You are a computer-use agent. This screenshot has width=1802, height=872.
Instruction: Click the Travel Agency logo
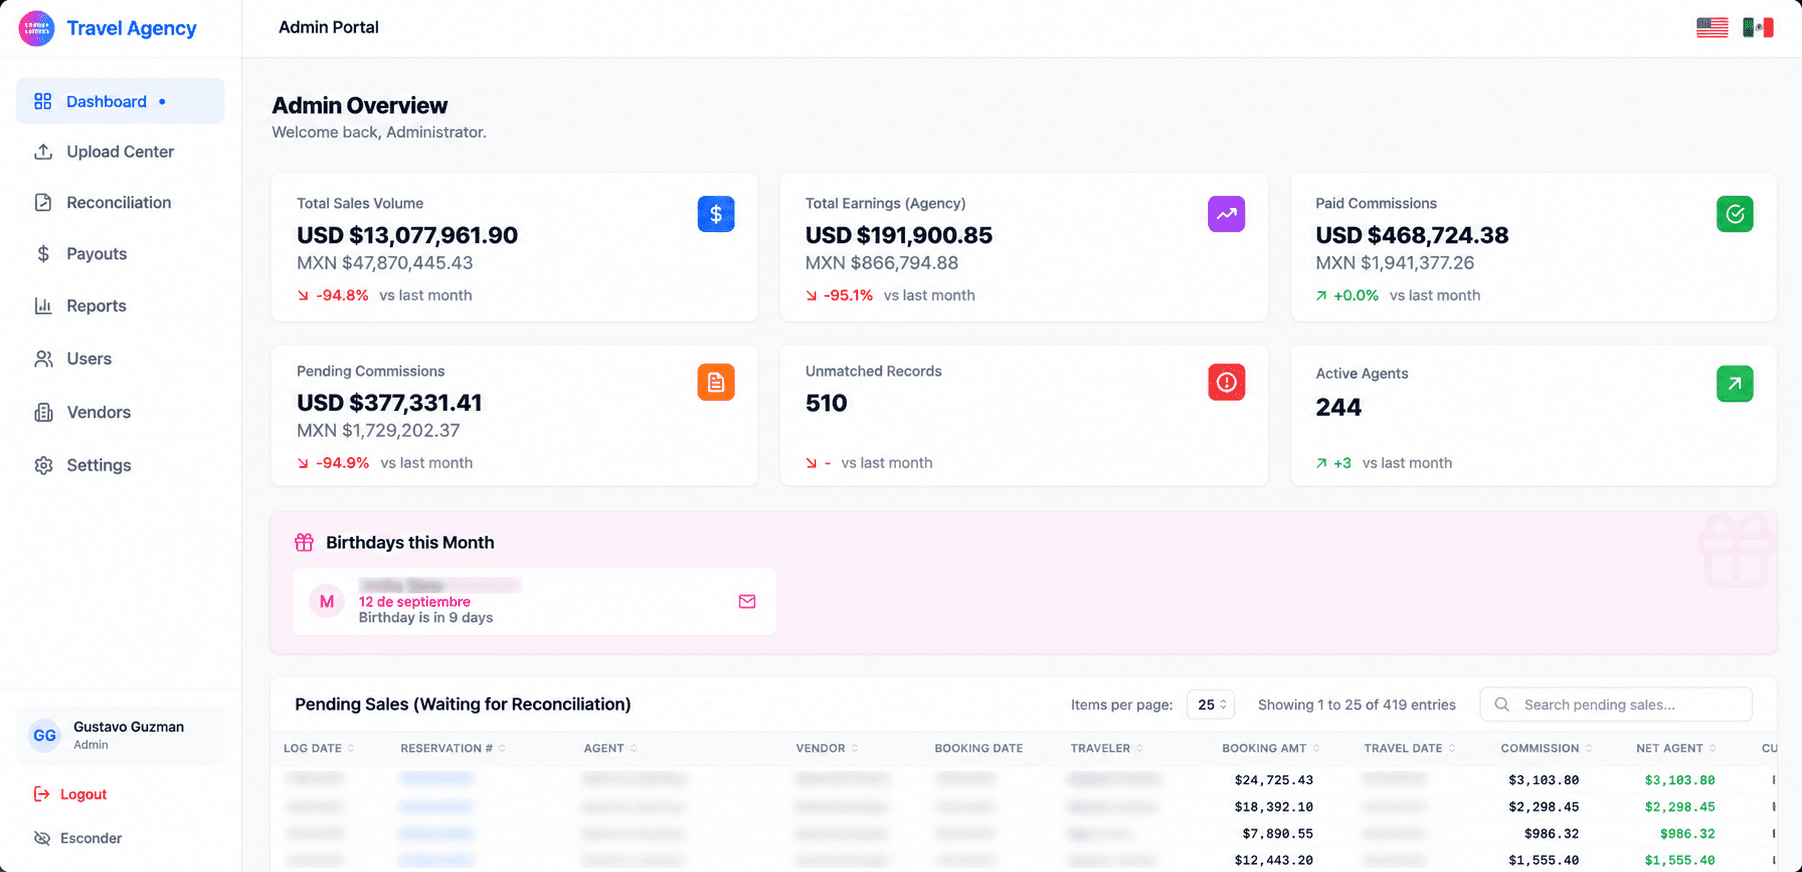point(37,29)
